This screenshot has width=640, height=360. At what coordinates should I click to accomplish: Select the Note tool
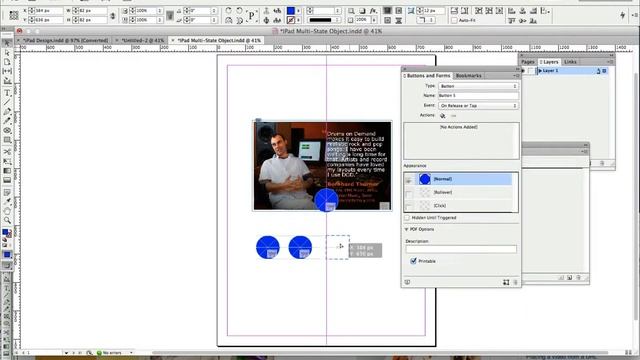tap(7, 192)
